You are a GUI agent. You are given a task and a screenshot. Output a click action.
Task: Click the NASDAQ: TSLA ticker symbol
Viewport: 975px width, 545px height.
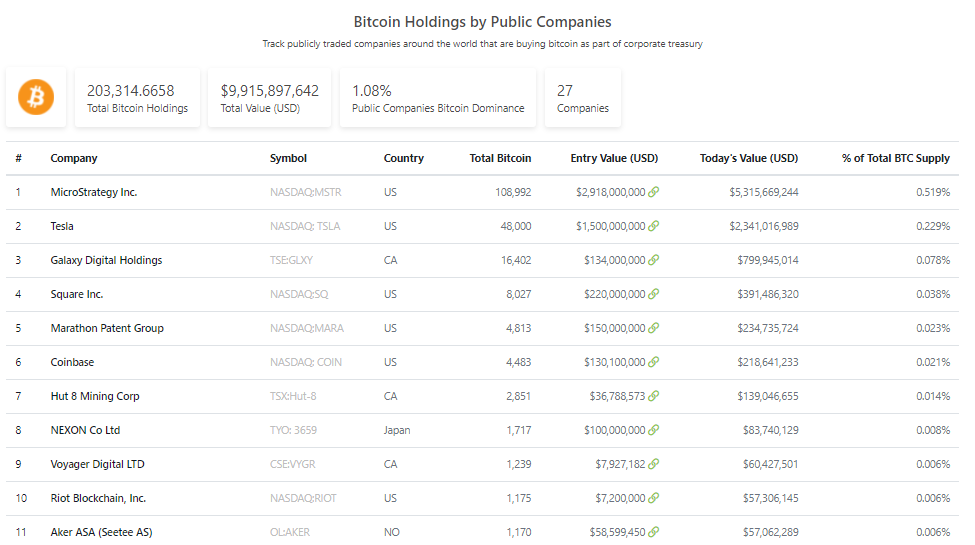(305, 226)
